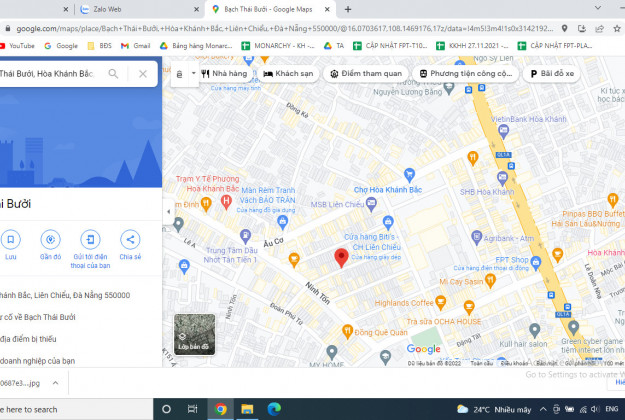Click the Kull hair salon marker
This screenshot has height=420, width=625.
535,330
